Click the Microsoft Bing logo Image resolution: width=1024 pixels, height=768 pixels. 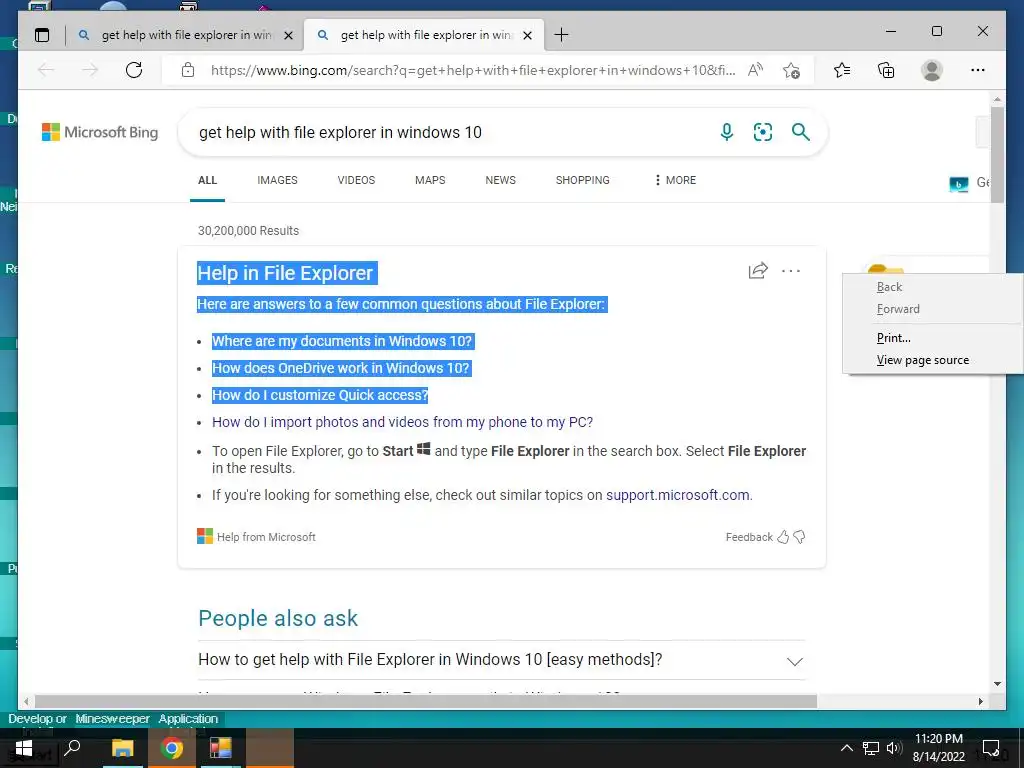pyautogui.click(x=100, y=133)
